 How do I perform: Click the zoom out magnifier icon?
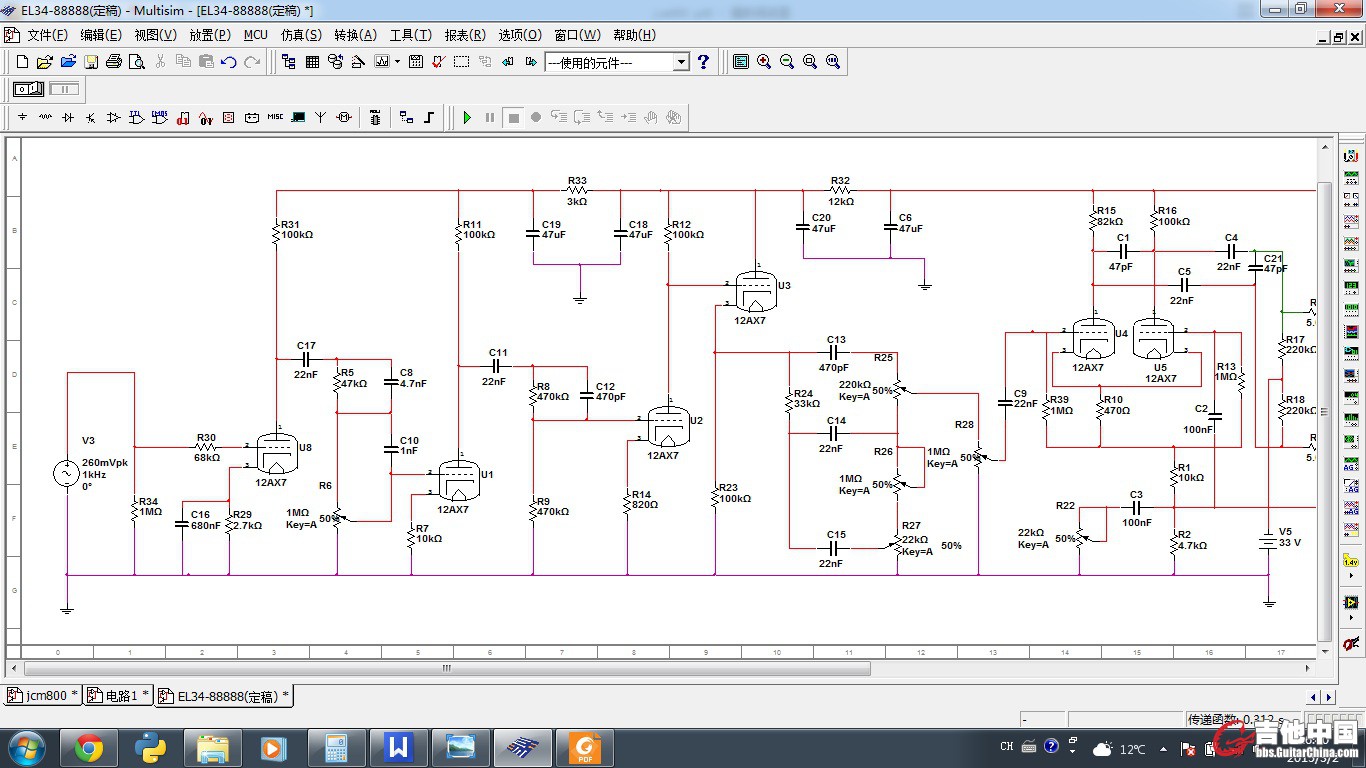point(787,62)
